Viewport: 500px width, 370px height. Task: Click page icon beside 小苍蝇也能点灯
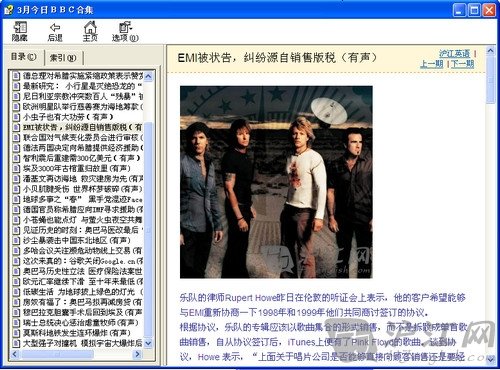pyautogui.click(x=16, y=220)
